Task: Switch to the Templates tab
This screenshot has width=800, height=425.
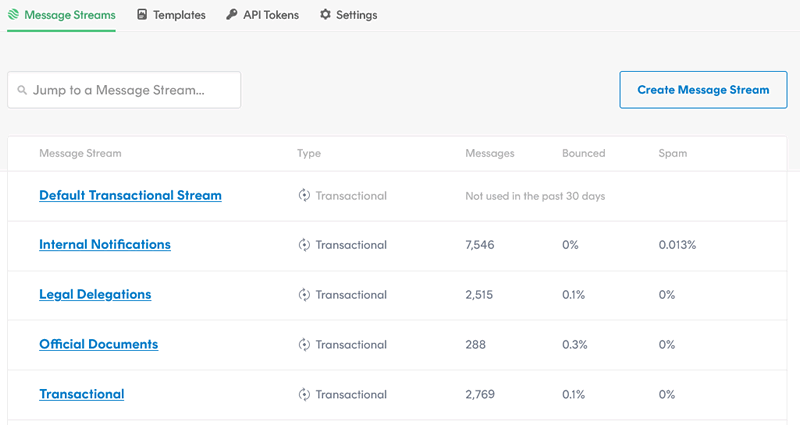Action: (179, 15)
